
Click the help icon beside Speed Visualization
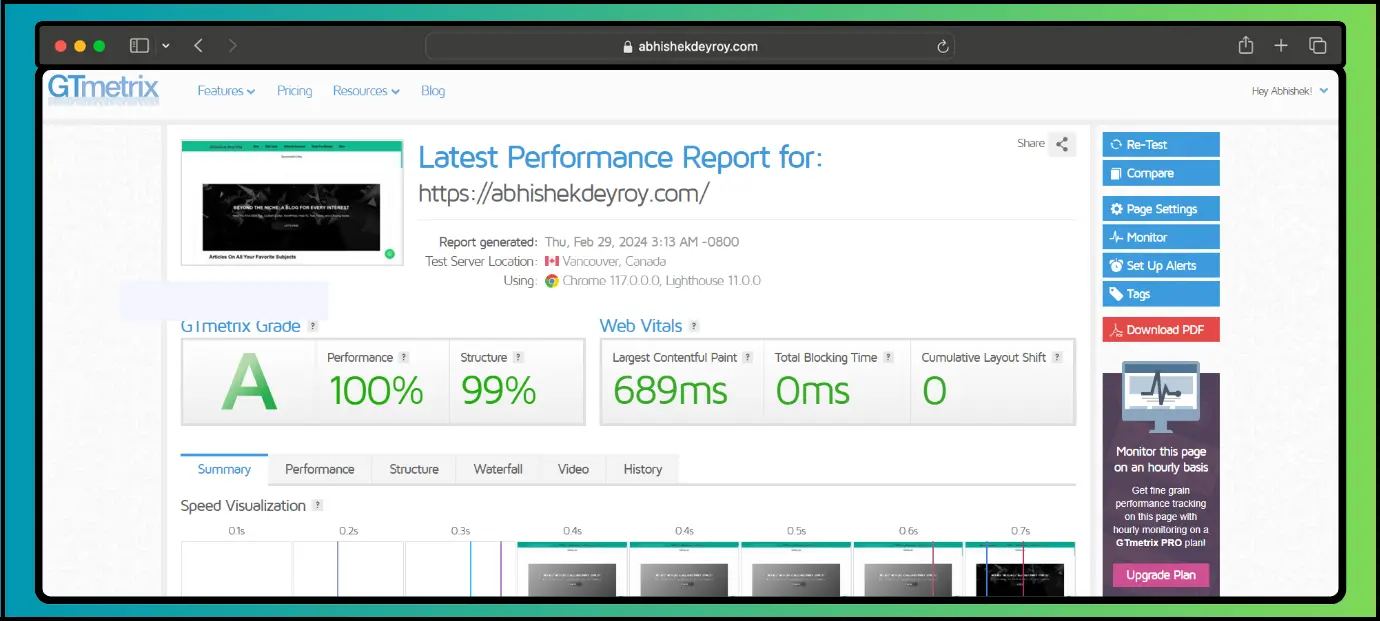pos(317,506)
